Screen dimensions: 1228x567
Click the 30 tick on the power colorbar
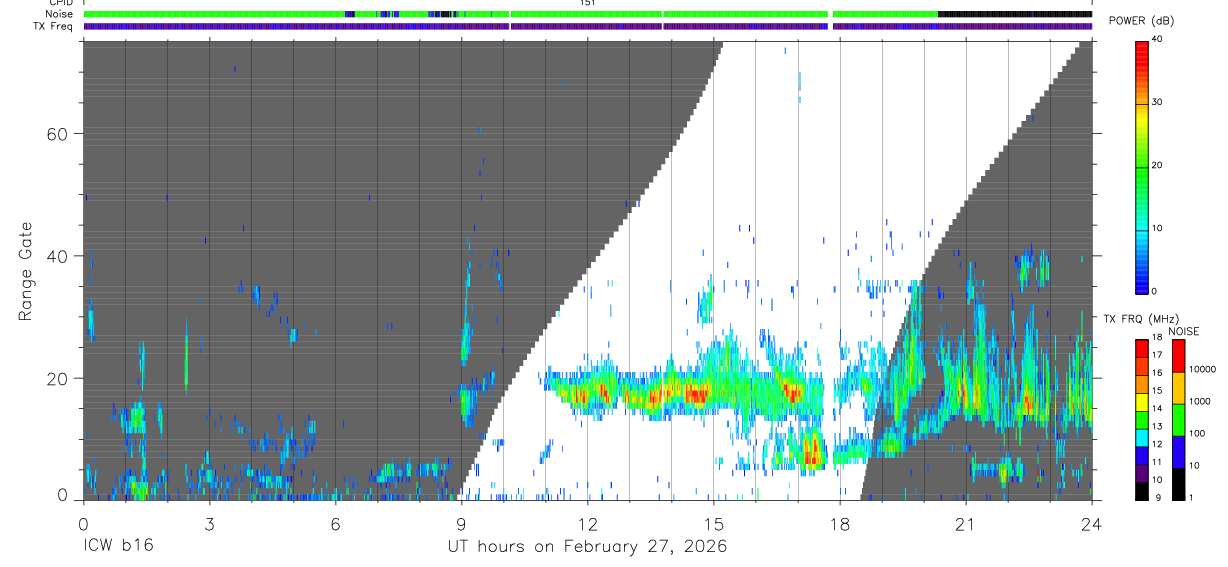pos(1158,102)
